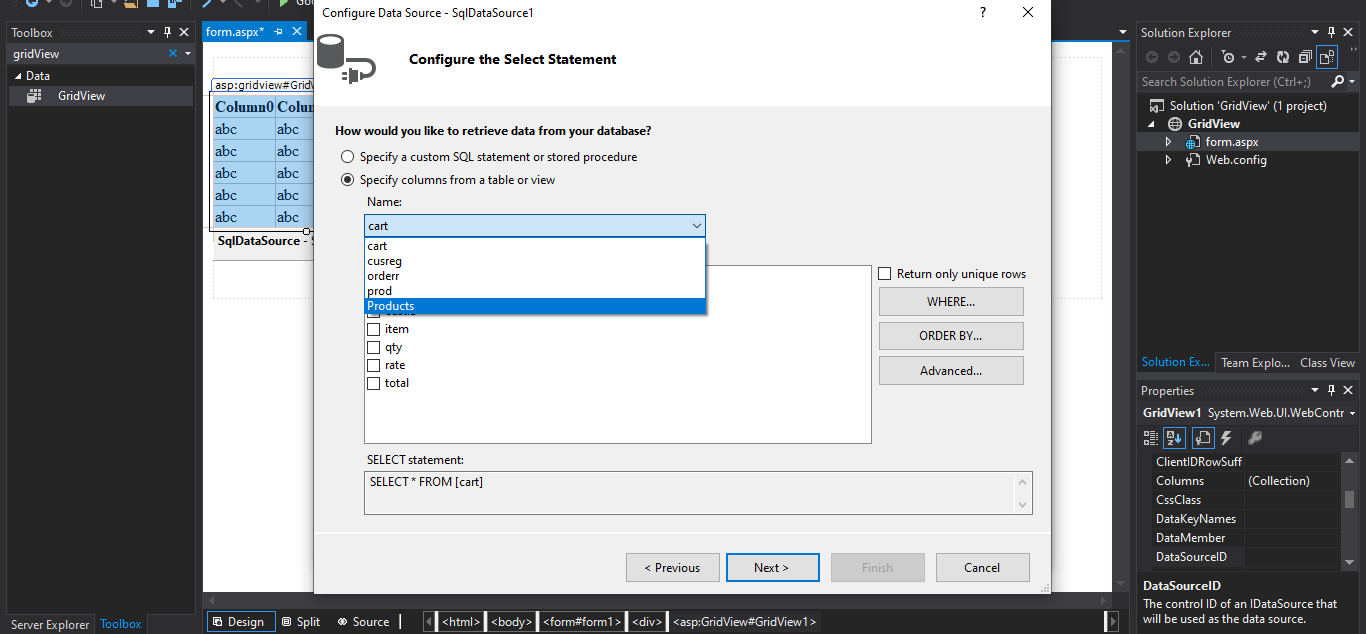Click Sync with Active Document icon
Viewport: 1366px width, 634px height.
[x=1261, y=57]
